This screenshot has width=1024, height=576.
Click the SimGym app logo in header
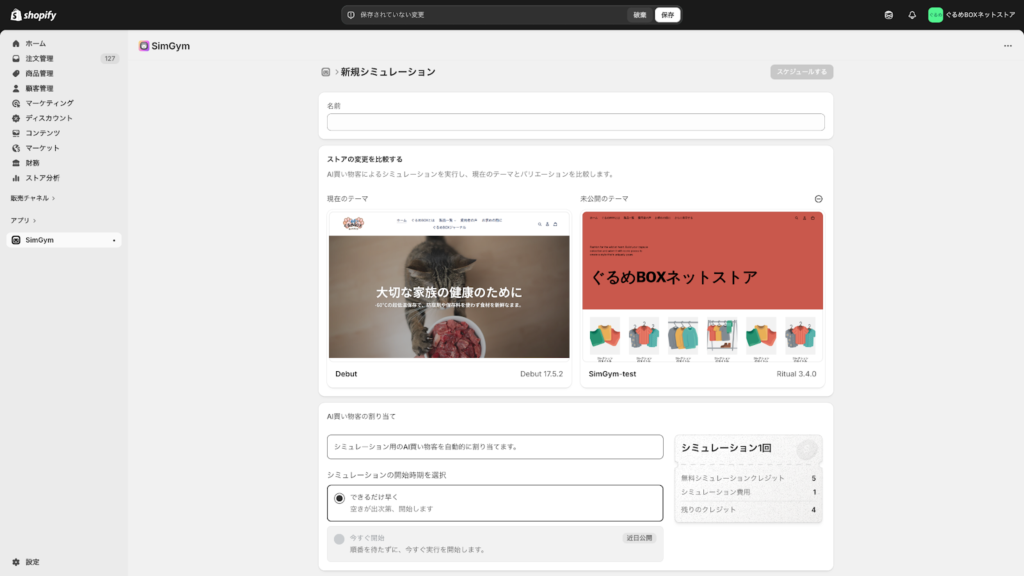145,46
